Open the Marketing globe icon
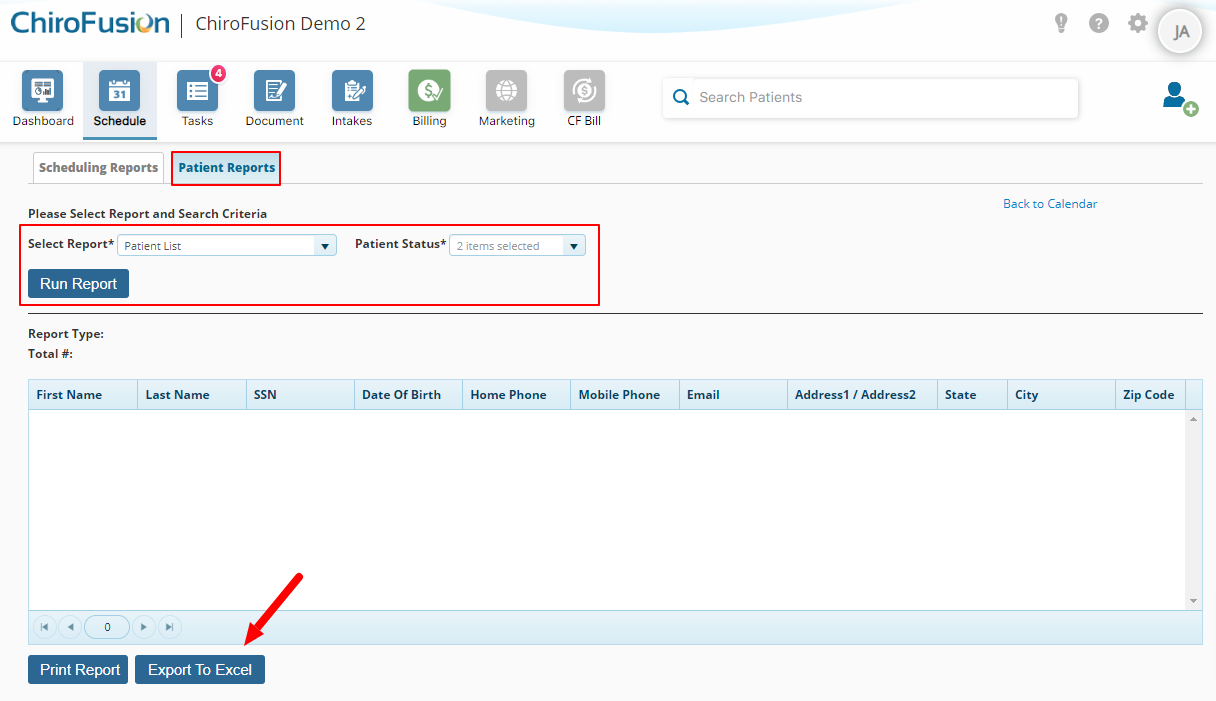1216x701 pixels. point(506,91)
